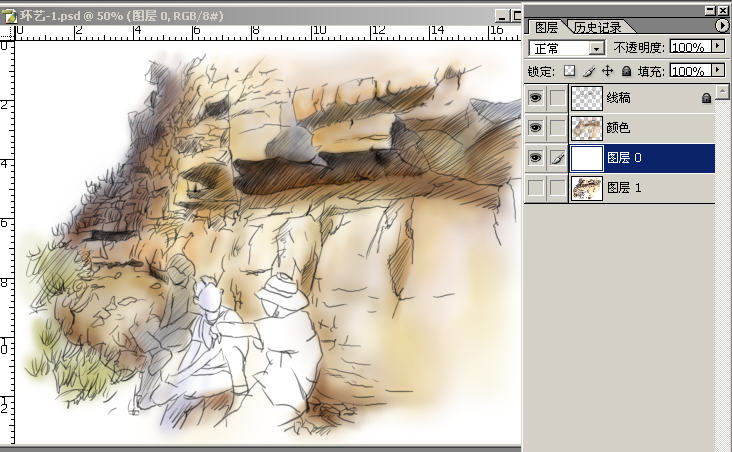Switch to 图层 tab

(x=546, y=27)
